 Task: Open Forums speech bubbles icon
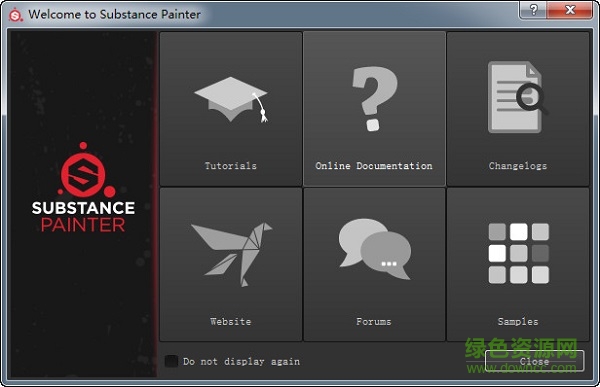(375, 249)
